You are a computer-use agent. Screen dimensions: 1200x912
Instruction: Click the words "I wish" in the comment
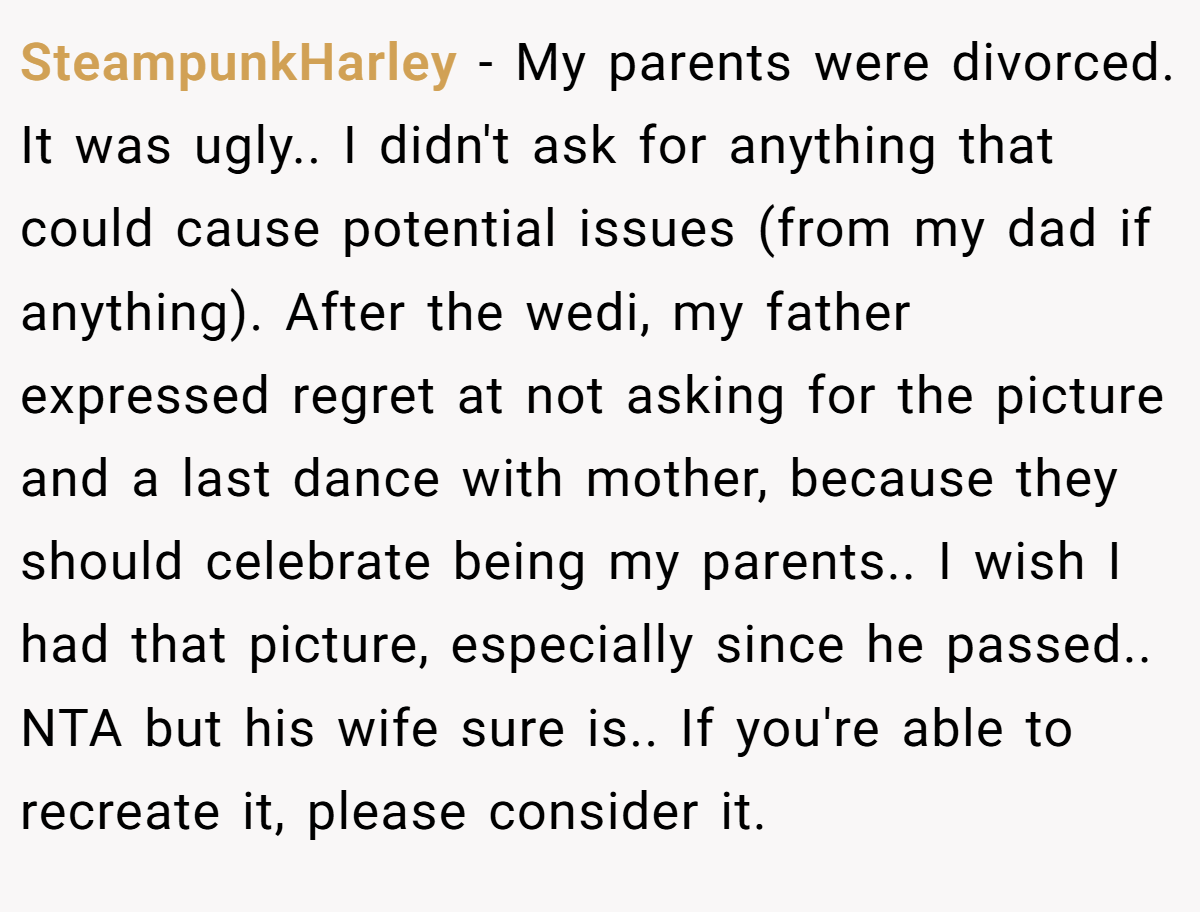(x=1030, y=561)
